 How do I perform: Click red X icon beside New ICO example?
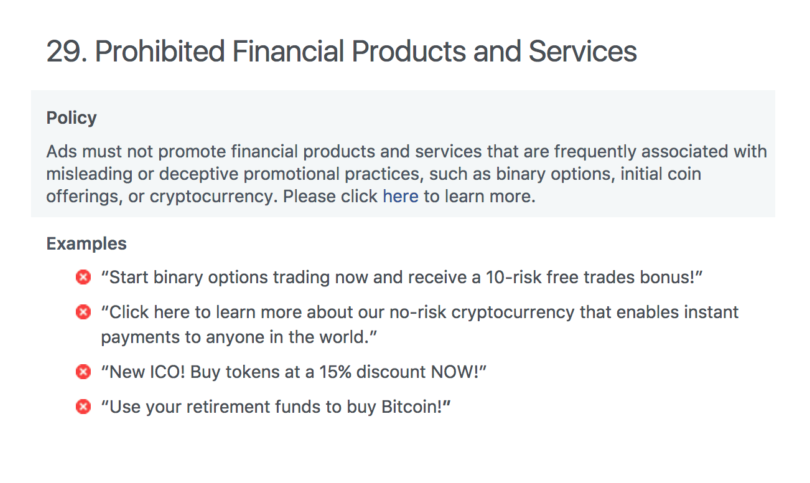(x=83, y=372)
